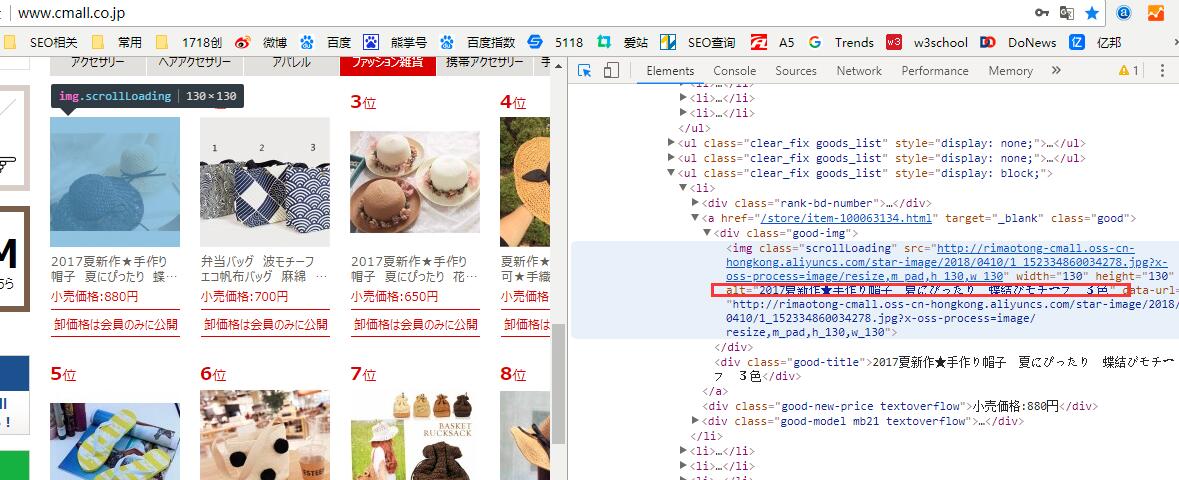Click the highlighted straw hat thumbnail
Image resolution: width=1179 pixels, height=480 pixels.
click(115, 181)
